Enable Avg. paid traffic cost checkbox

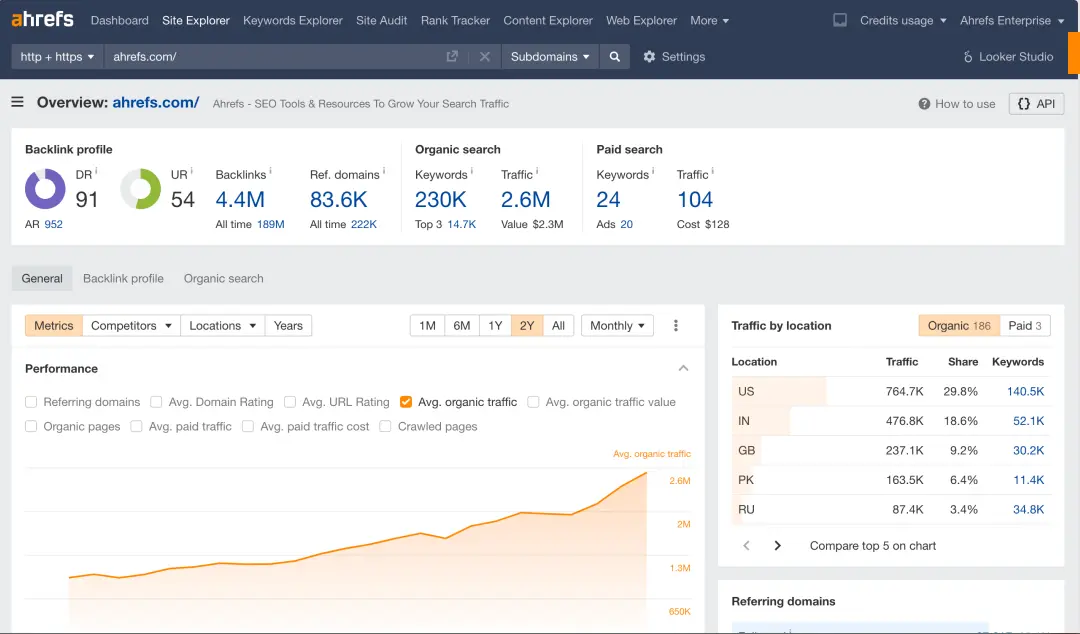click(x=248, y=427)
